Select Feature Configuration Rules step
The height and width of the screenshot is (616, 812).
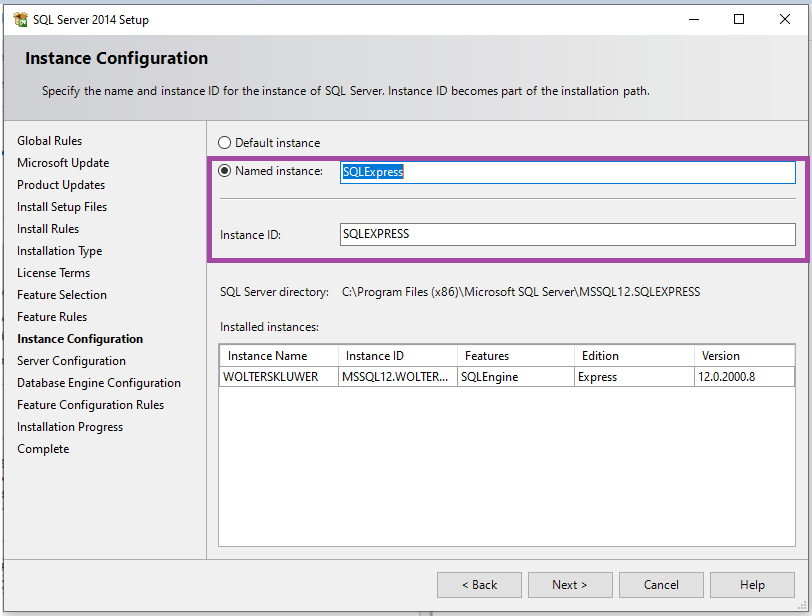91,405
